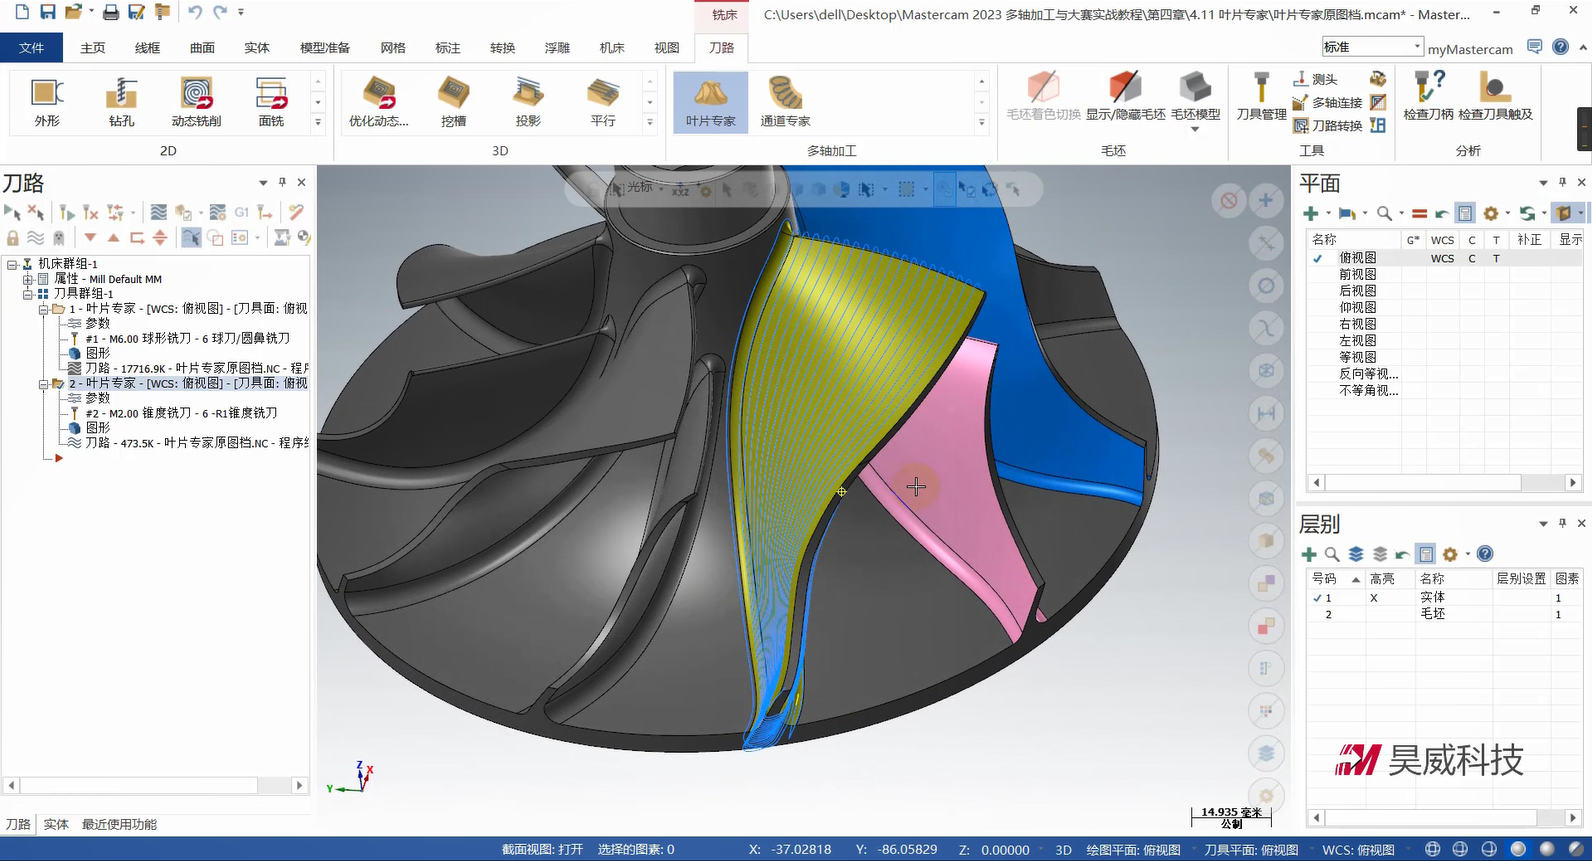Toggle visibility checkmark for layer 1 实体
Image resolution: width=1592 pixels, height=861 pixels.
pos(1317,598)
